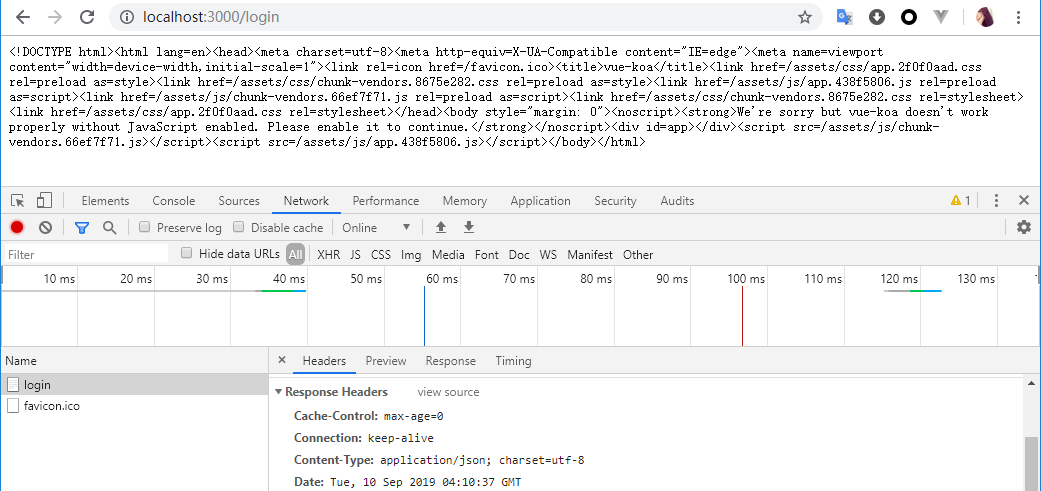Image resolution: width=1041 pixels, height=491 pixels.
Task: Enable the Disable cache checkbox
Action: pos(238,228)
